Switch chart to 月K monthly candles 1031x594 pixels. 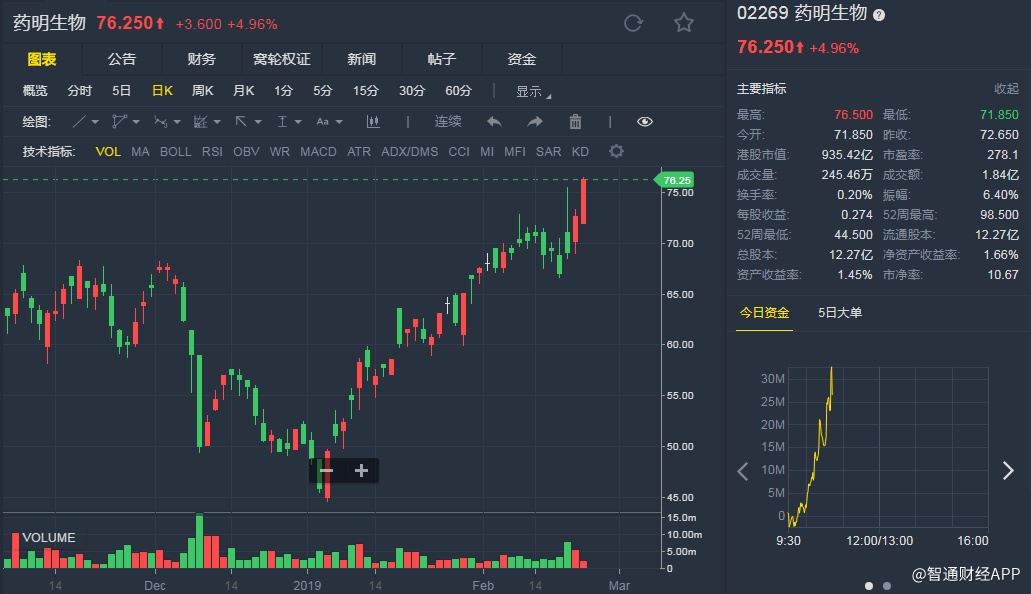click(243, 91)
